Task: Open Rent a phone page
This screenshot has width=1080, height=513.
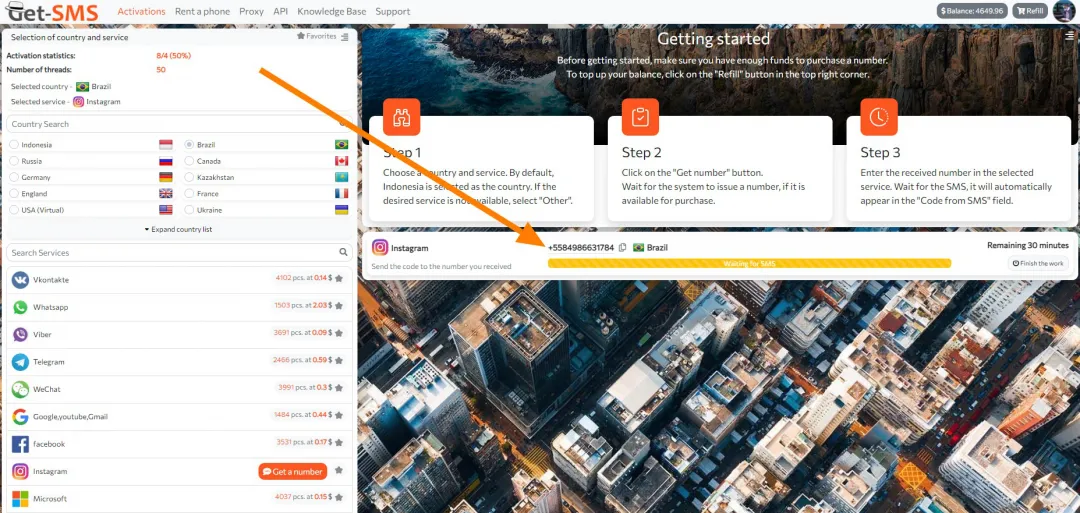Action: (202, 11)
